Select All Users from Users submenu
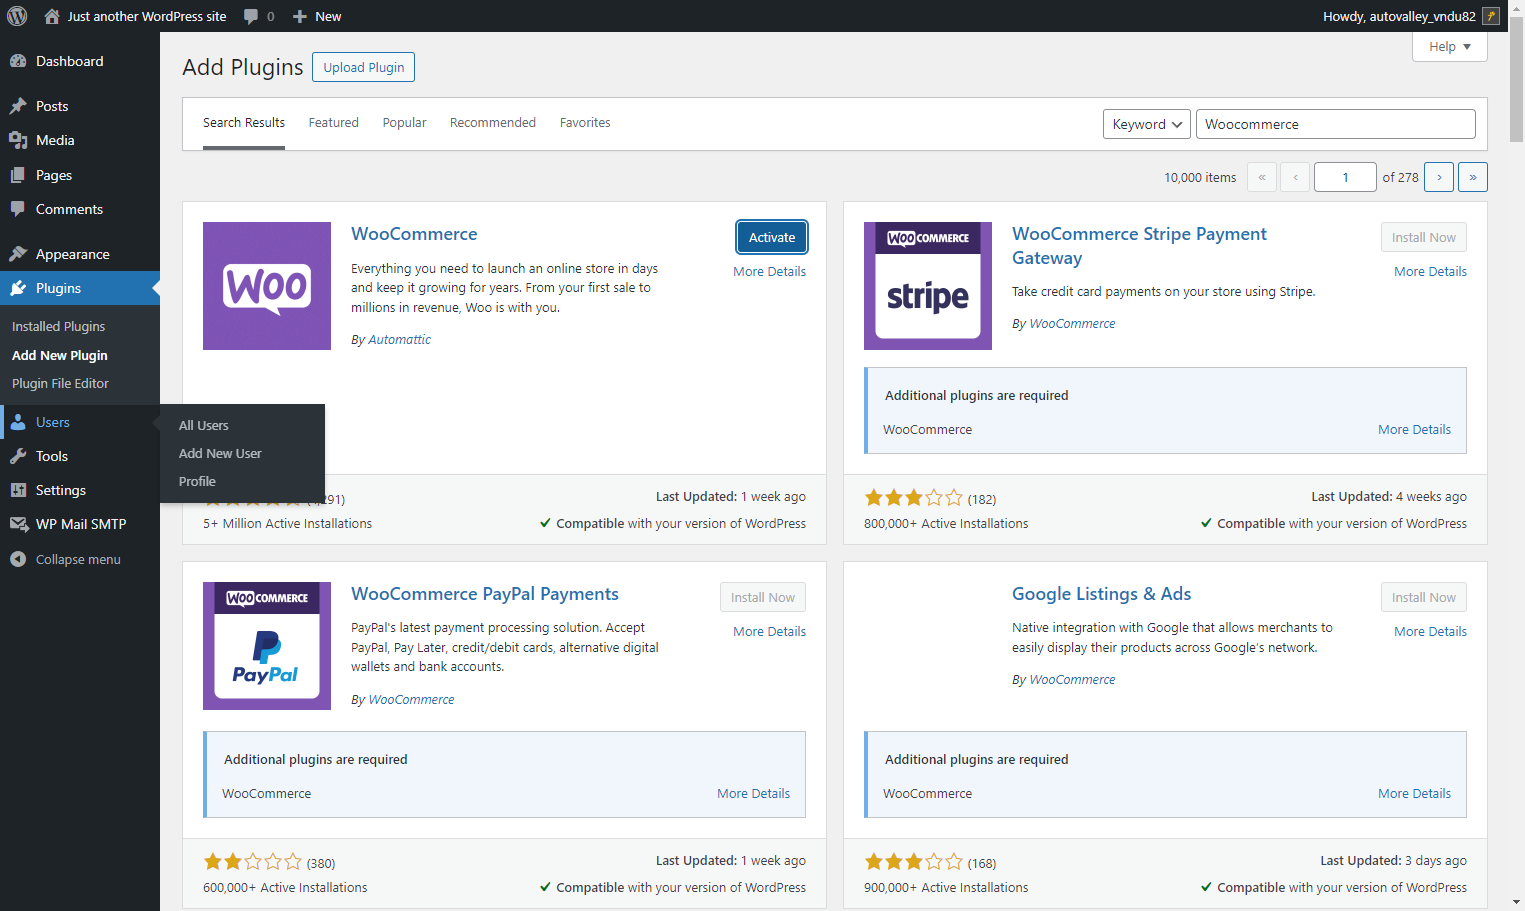The height and width of the screenshot is (911, 1525). coord(204,425)
